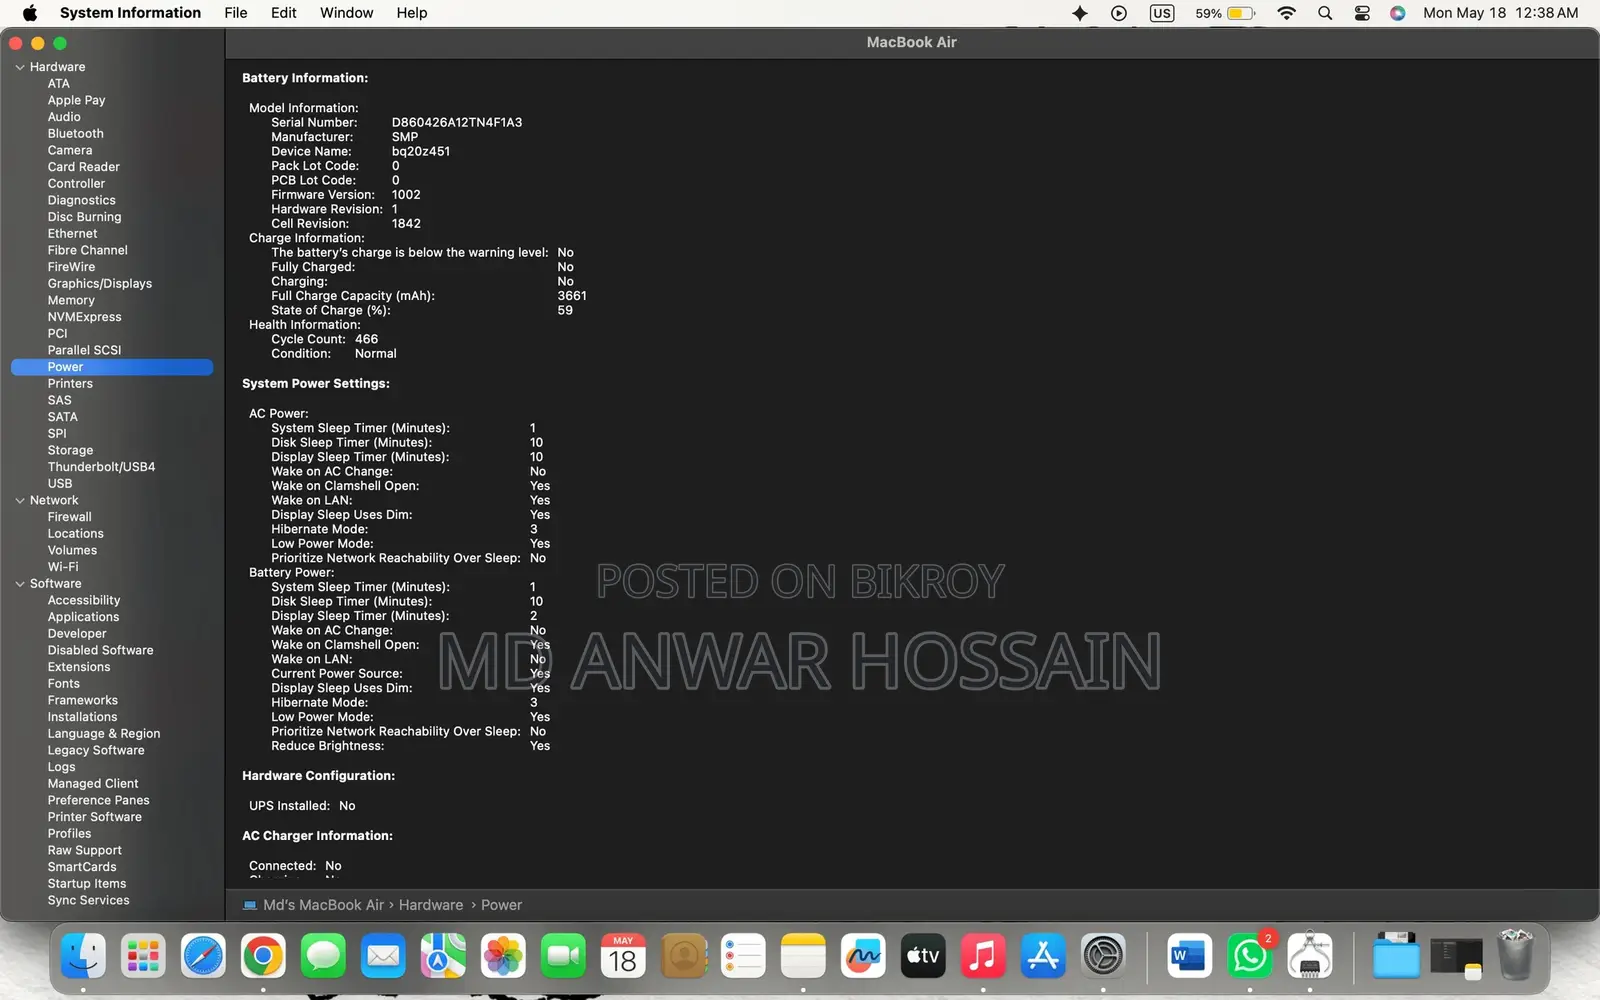Open the Window menu
This screenshot has width=1600, height=1000.
coord(346,13)
